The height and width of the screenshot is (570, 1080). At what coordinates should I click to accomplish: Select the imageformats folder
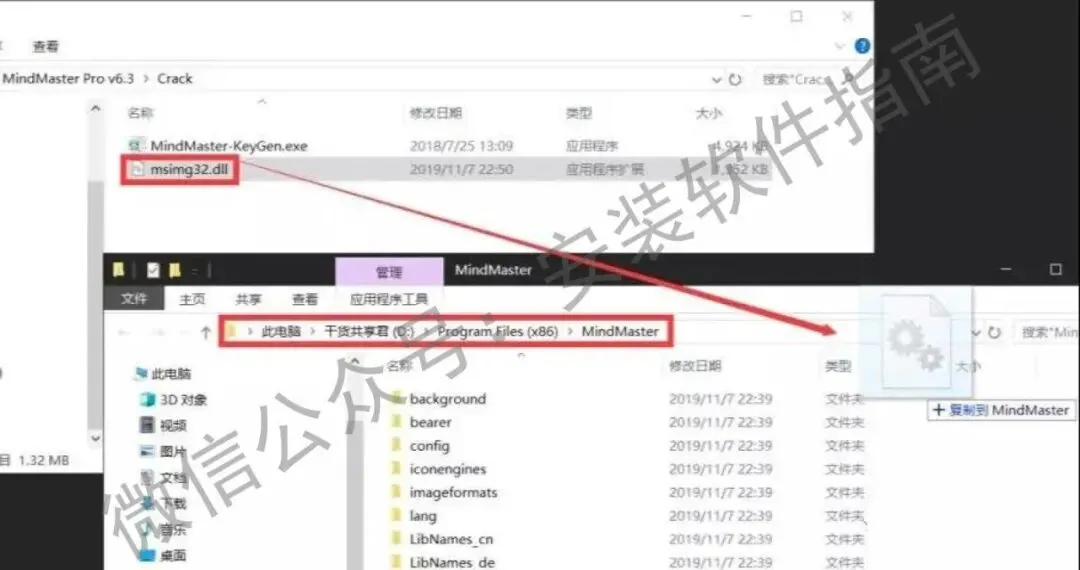click(453, 493)
